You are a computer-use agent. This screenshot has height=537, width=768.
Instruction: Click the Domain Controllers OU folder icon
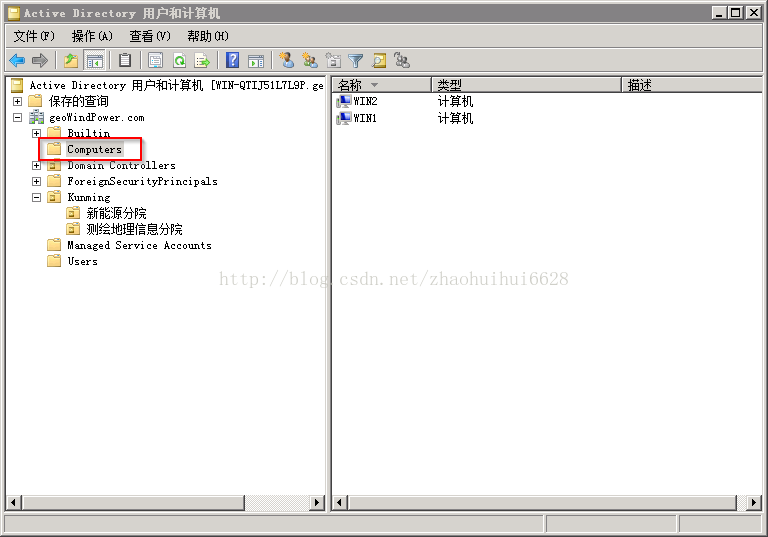tap(54, 166)
